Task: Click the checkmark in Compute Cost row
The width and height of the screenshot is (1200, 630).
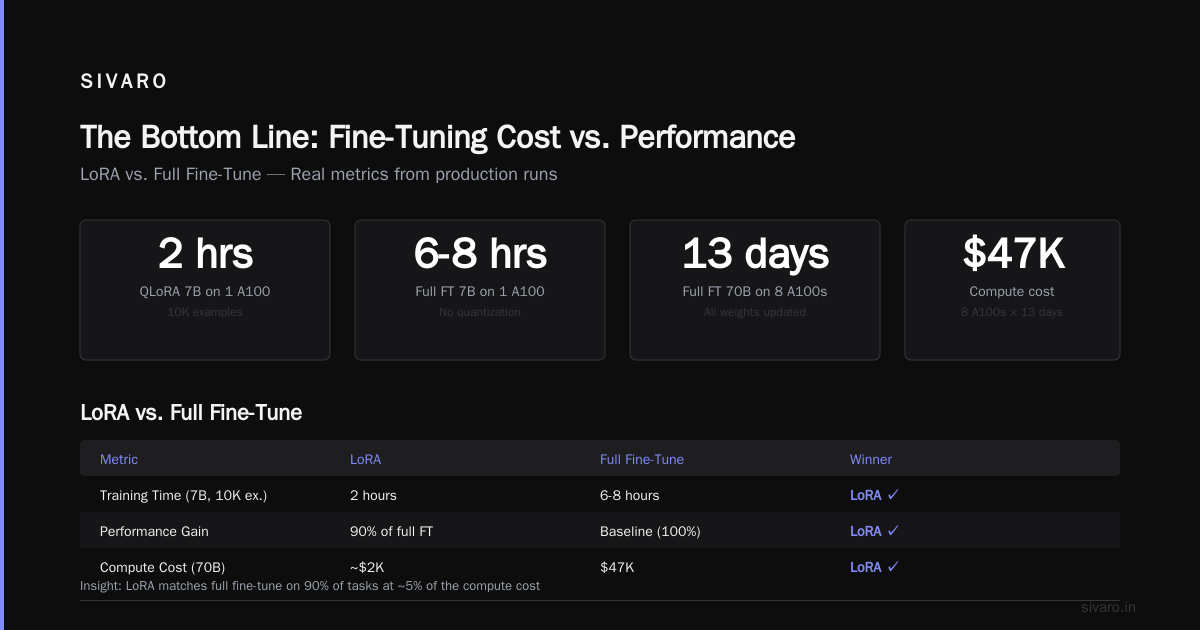Action: tap(893, 567)
